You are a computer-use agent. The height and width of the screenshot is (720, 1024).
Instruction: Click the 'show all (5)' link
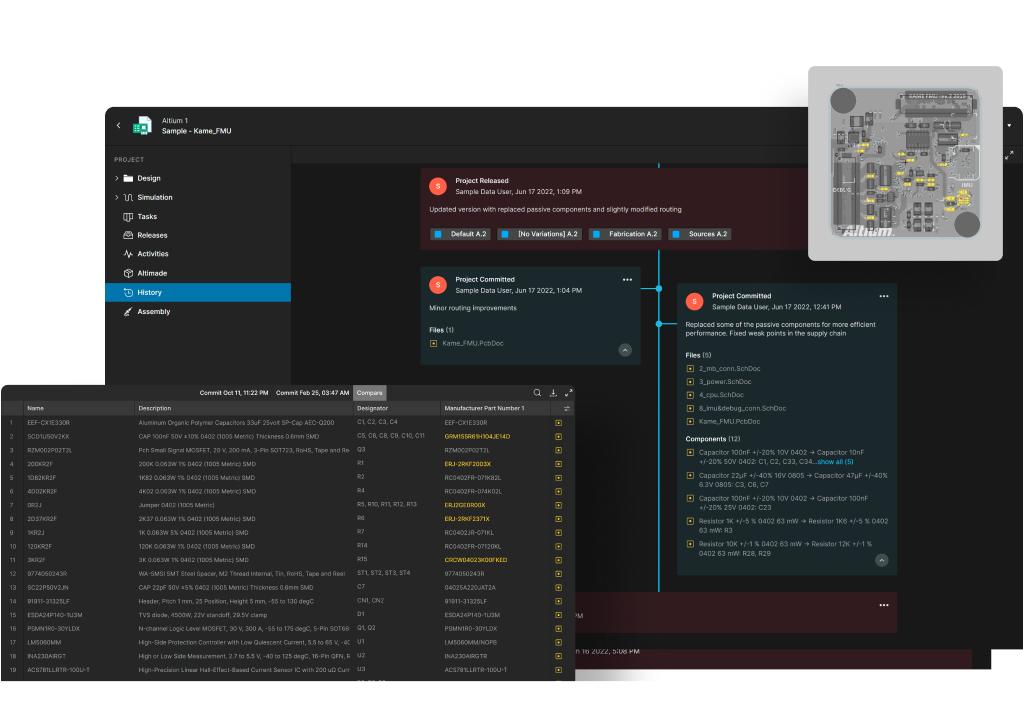834,462
